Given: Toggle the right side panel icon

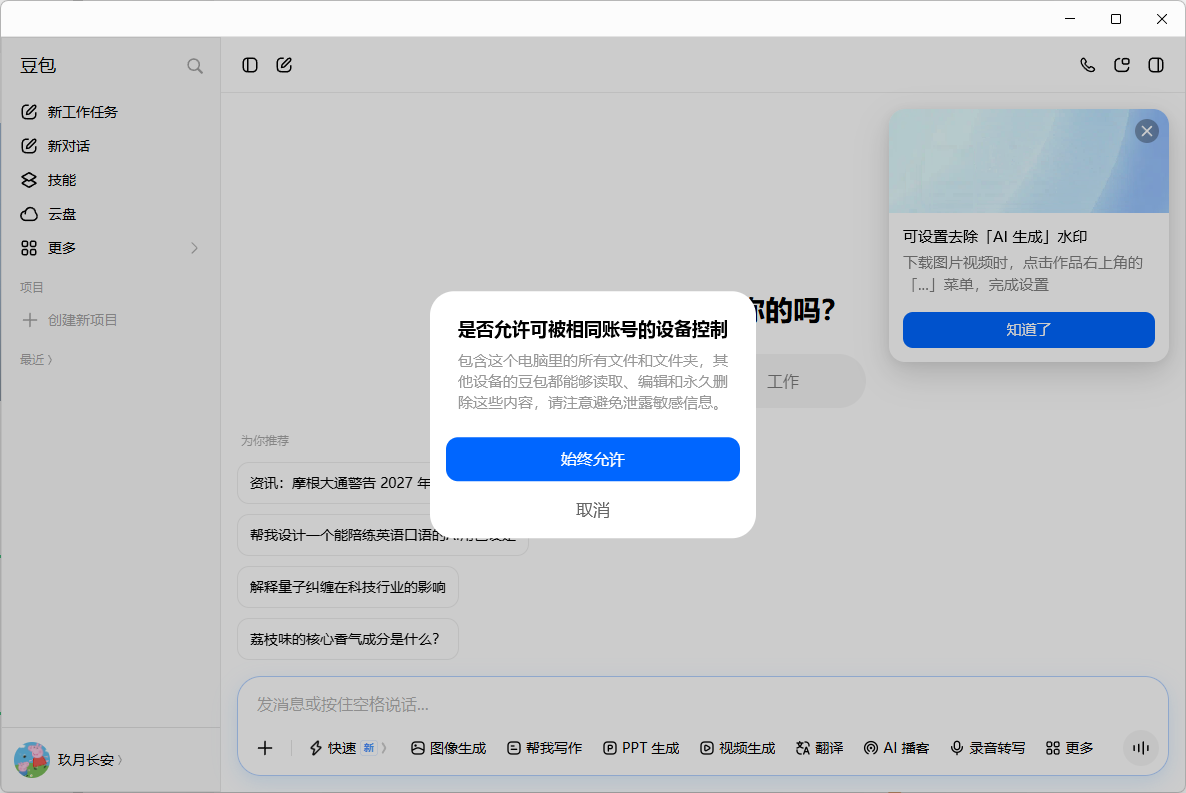Looking at the screenshot, I should (1156, 65).
